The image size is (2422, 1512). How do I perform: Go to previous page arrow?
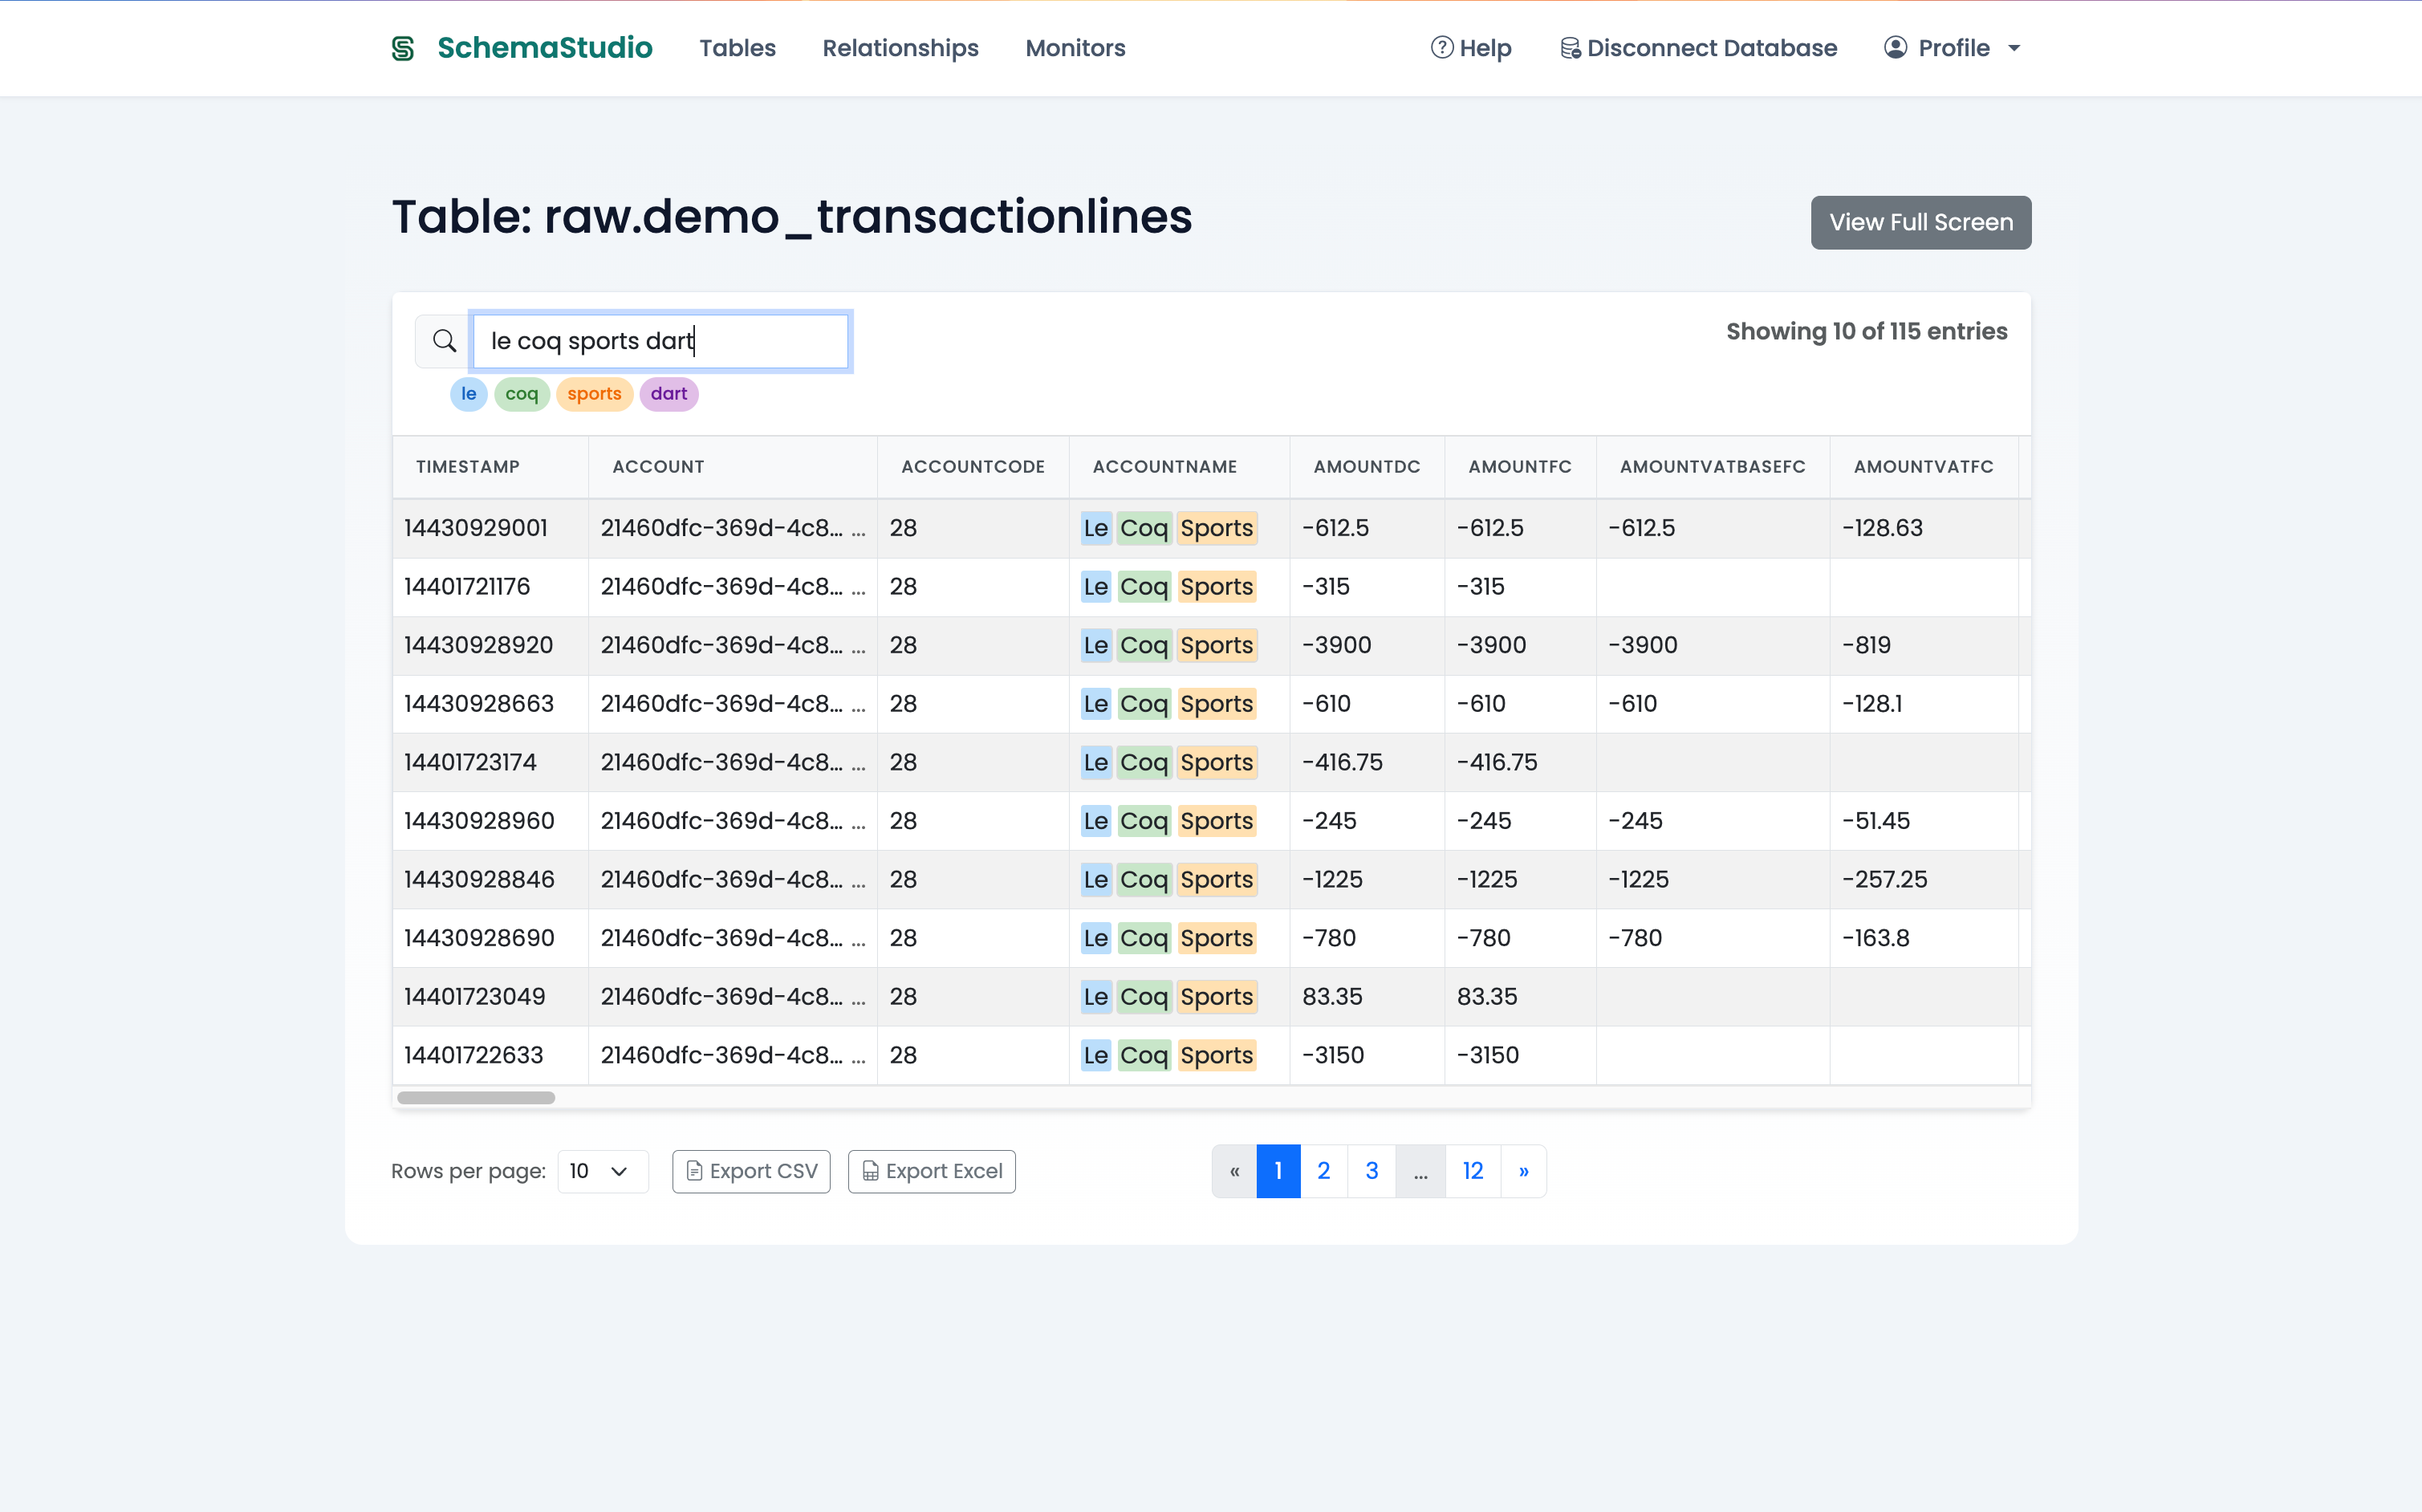[x=1234, y=1171]
